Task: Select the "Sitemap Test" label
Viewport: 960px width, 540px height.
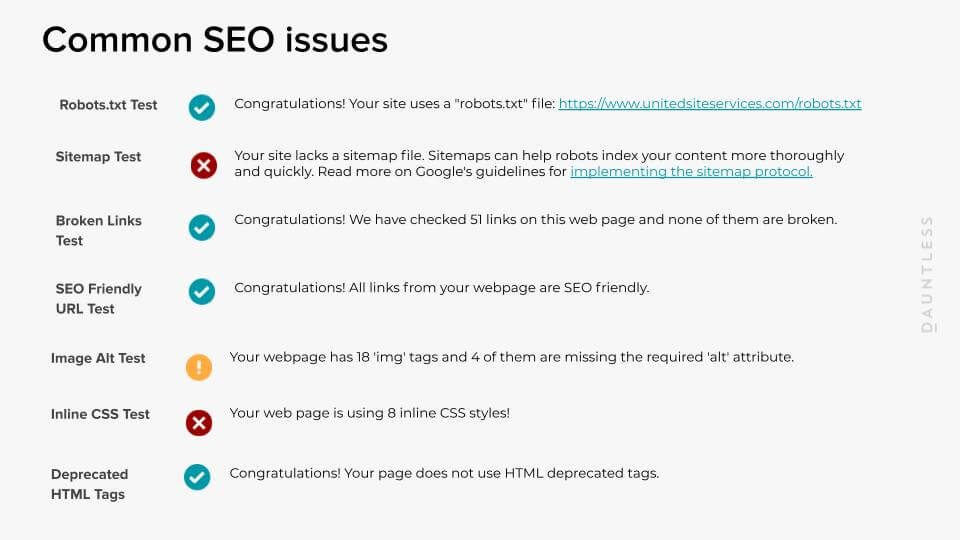Action: [x=98, y=157]
